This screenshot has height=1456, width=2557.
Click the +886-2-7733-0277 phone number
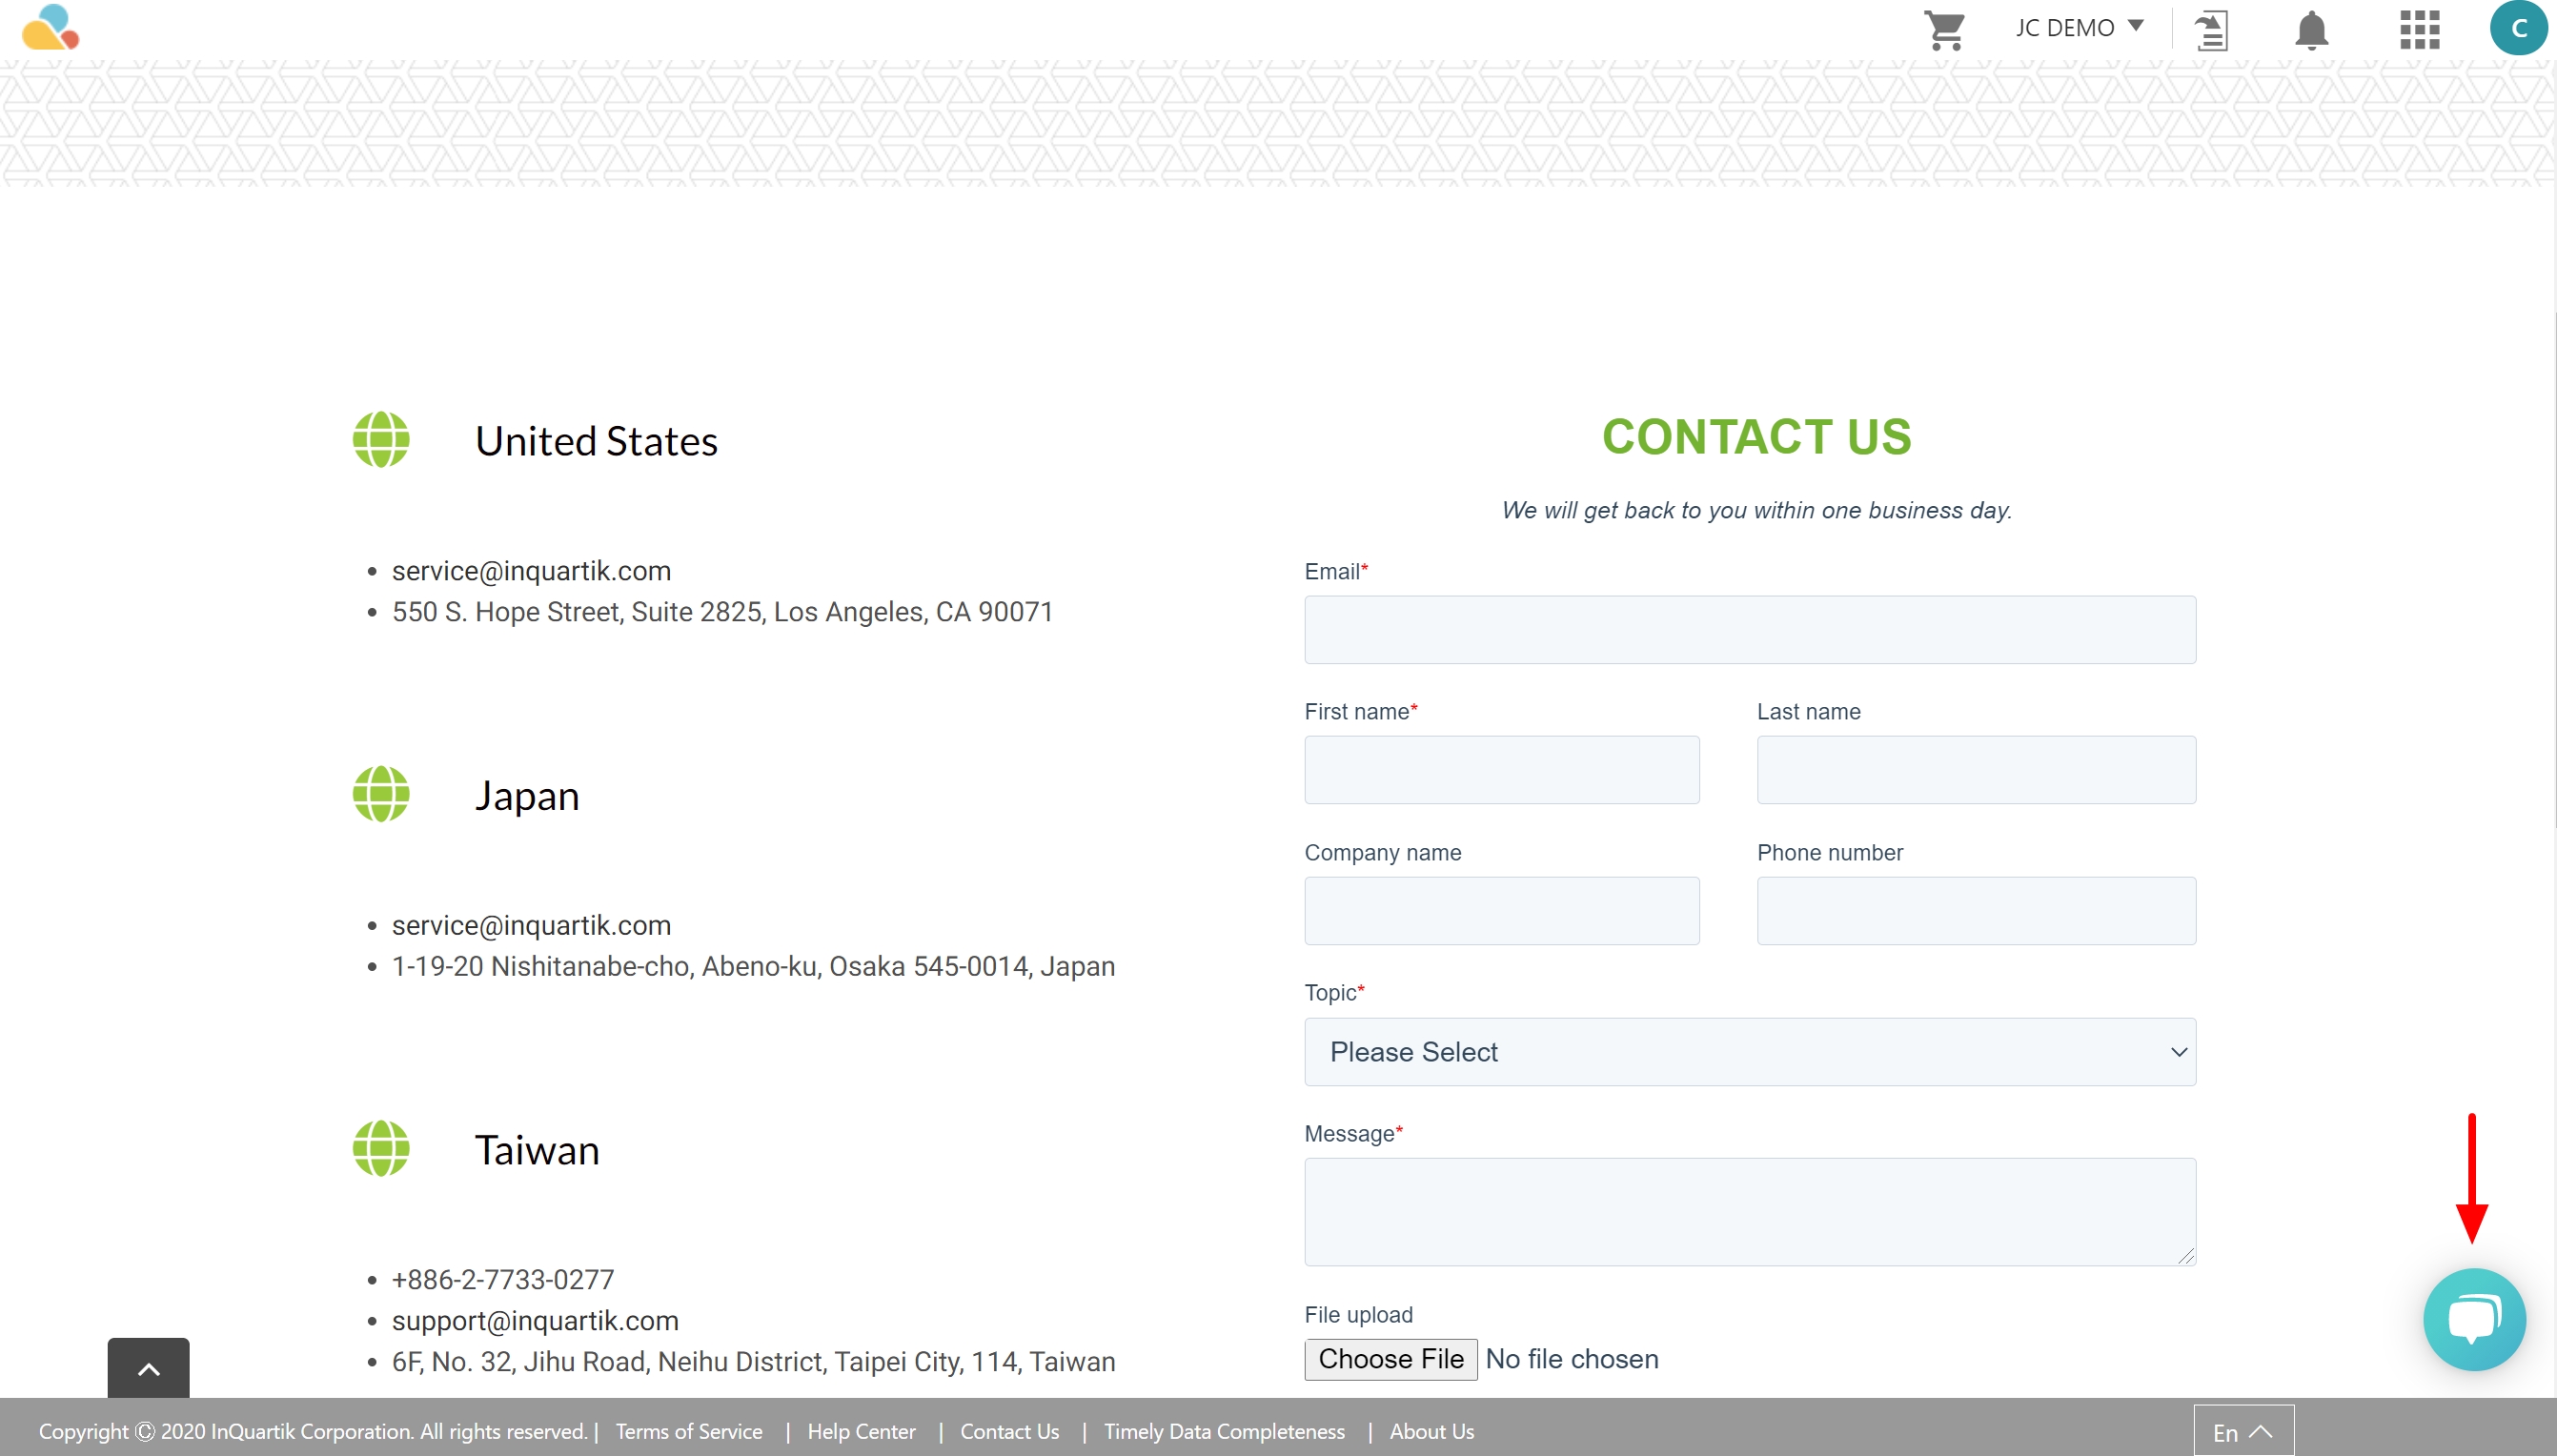503,1279
